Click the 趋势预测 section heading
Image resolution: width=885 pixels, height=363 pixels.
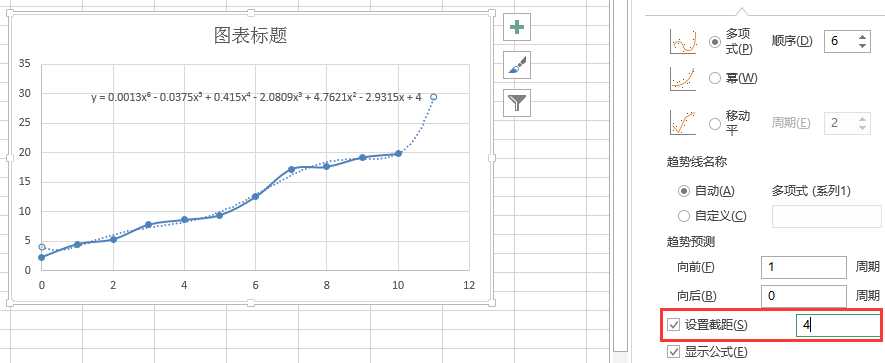[691, 242]
